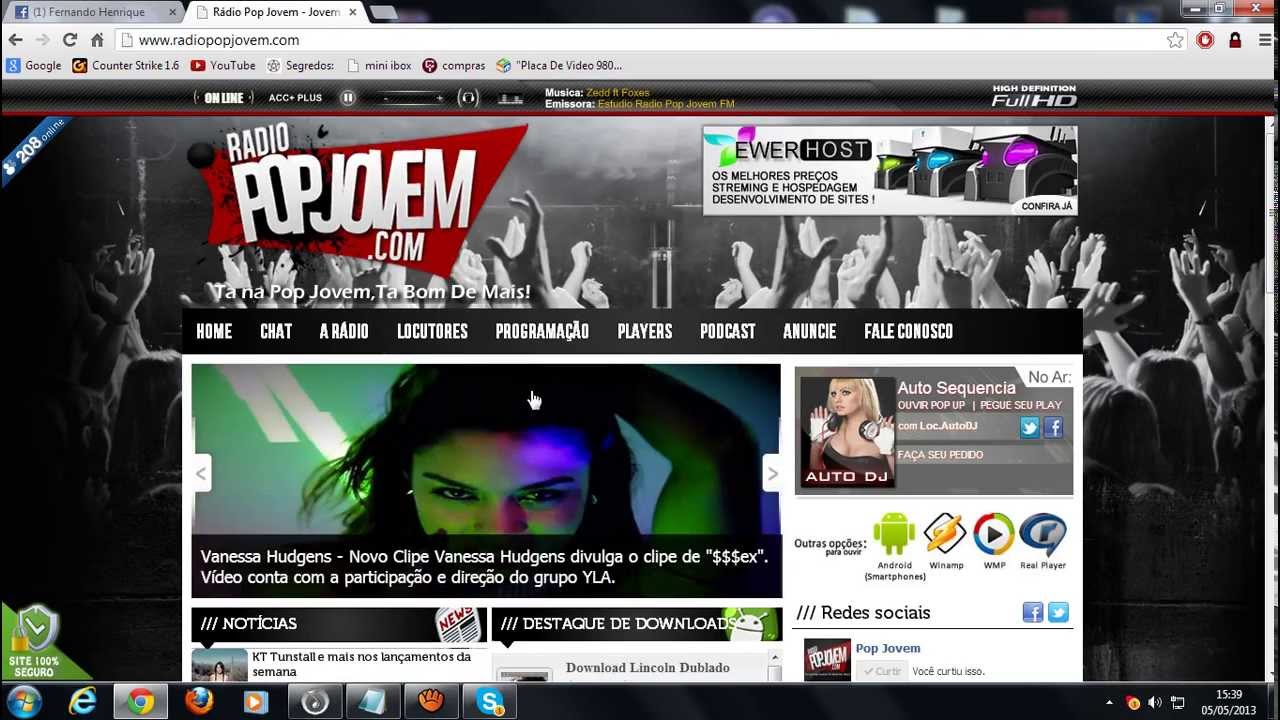Open the YouTube bookmark
The width and height of the screenshot is (1280, 720).
coord(223,66)
